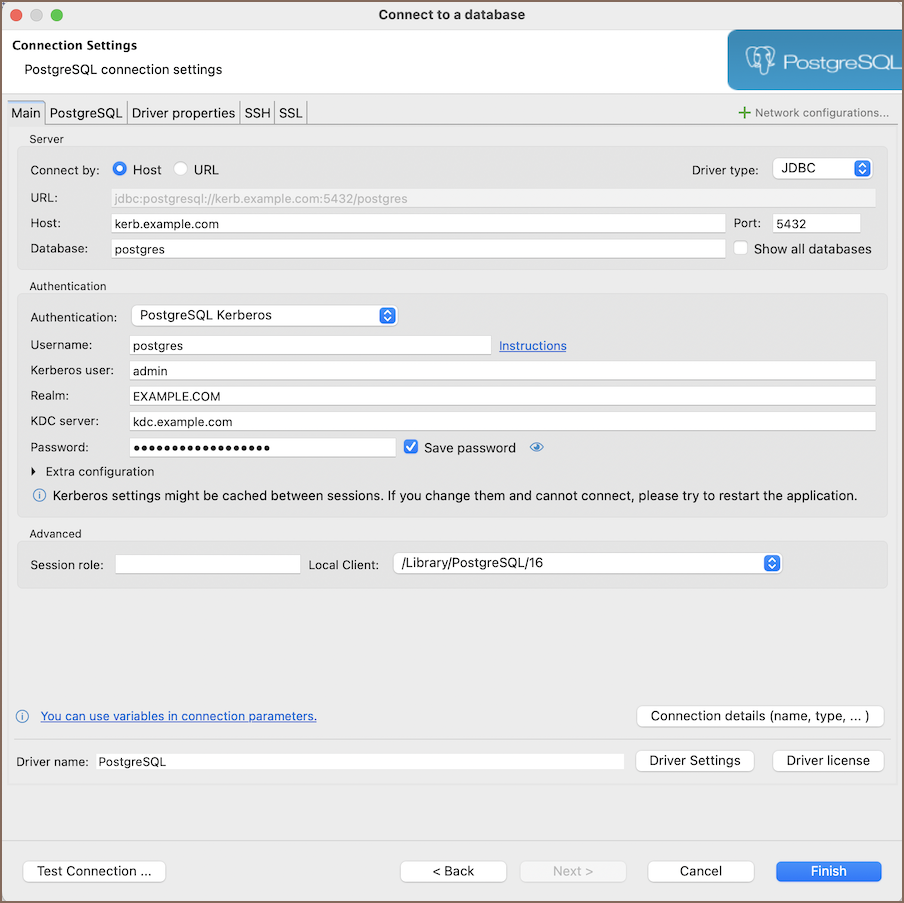Click the info icon beside Kerberos settings note
This screenshot has height=903, width=904.
click(x=40, y=495)
